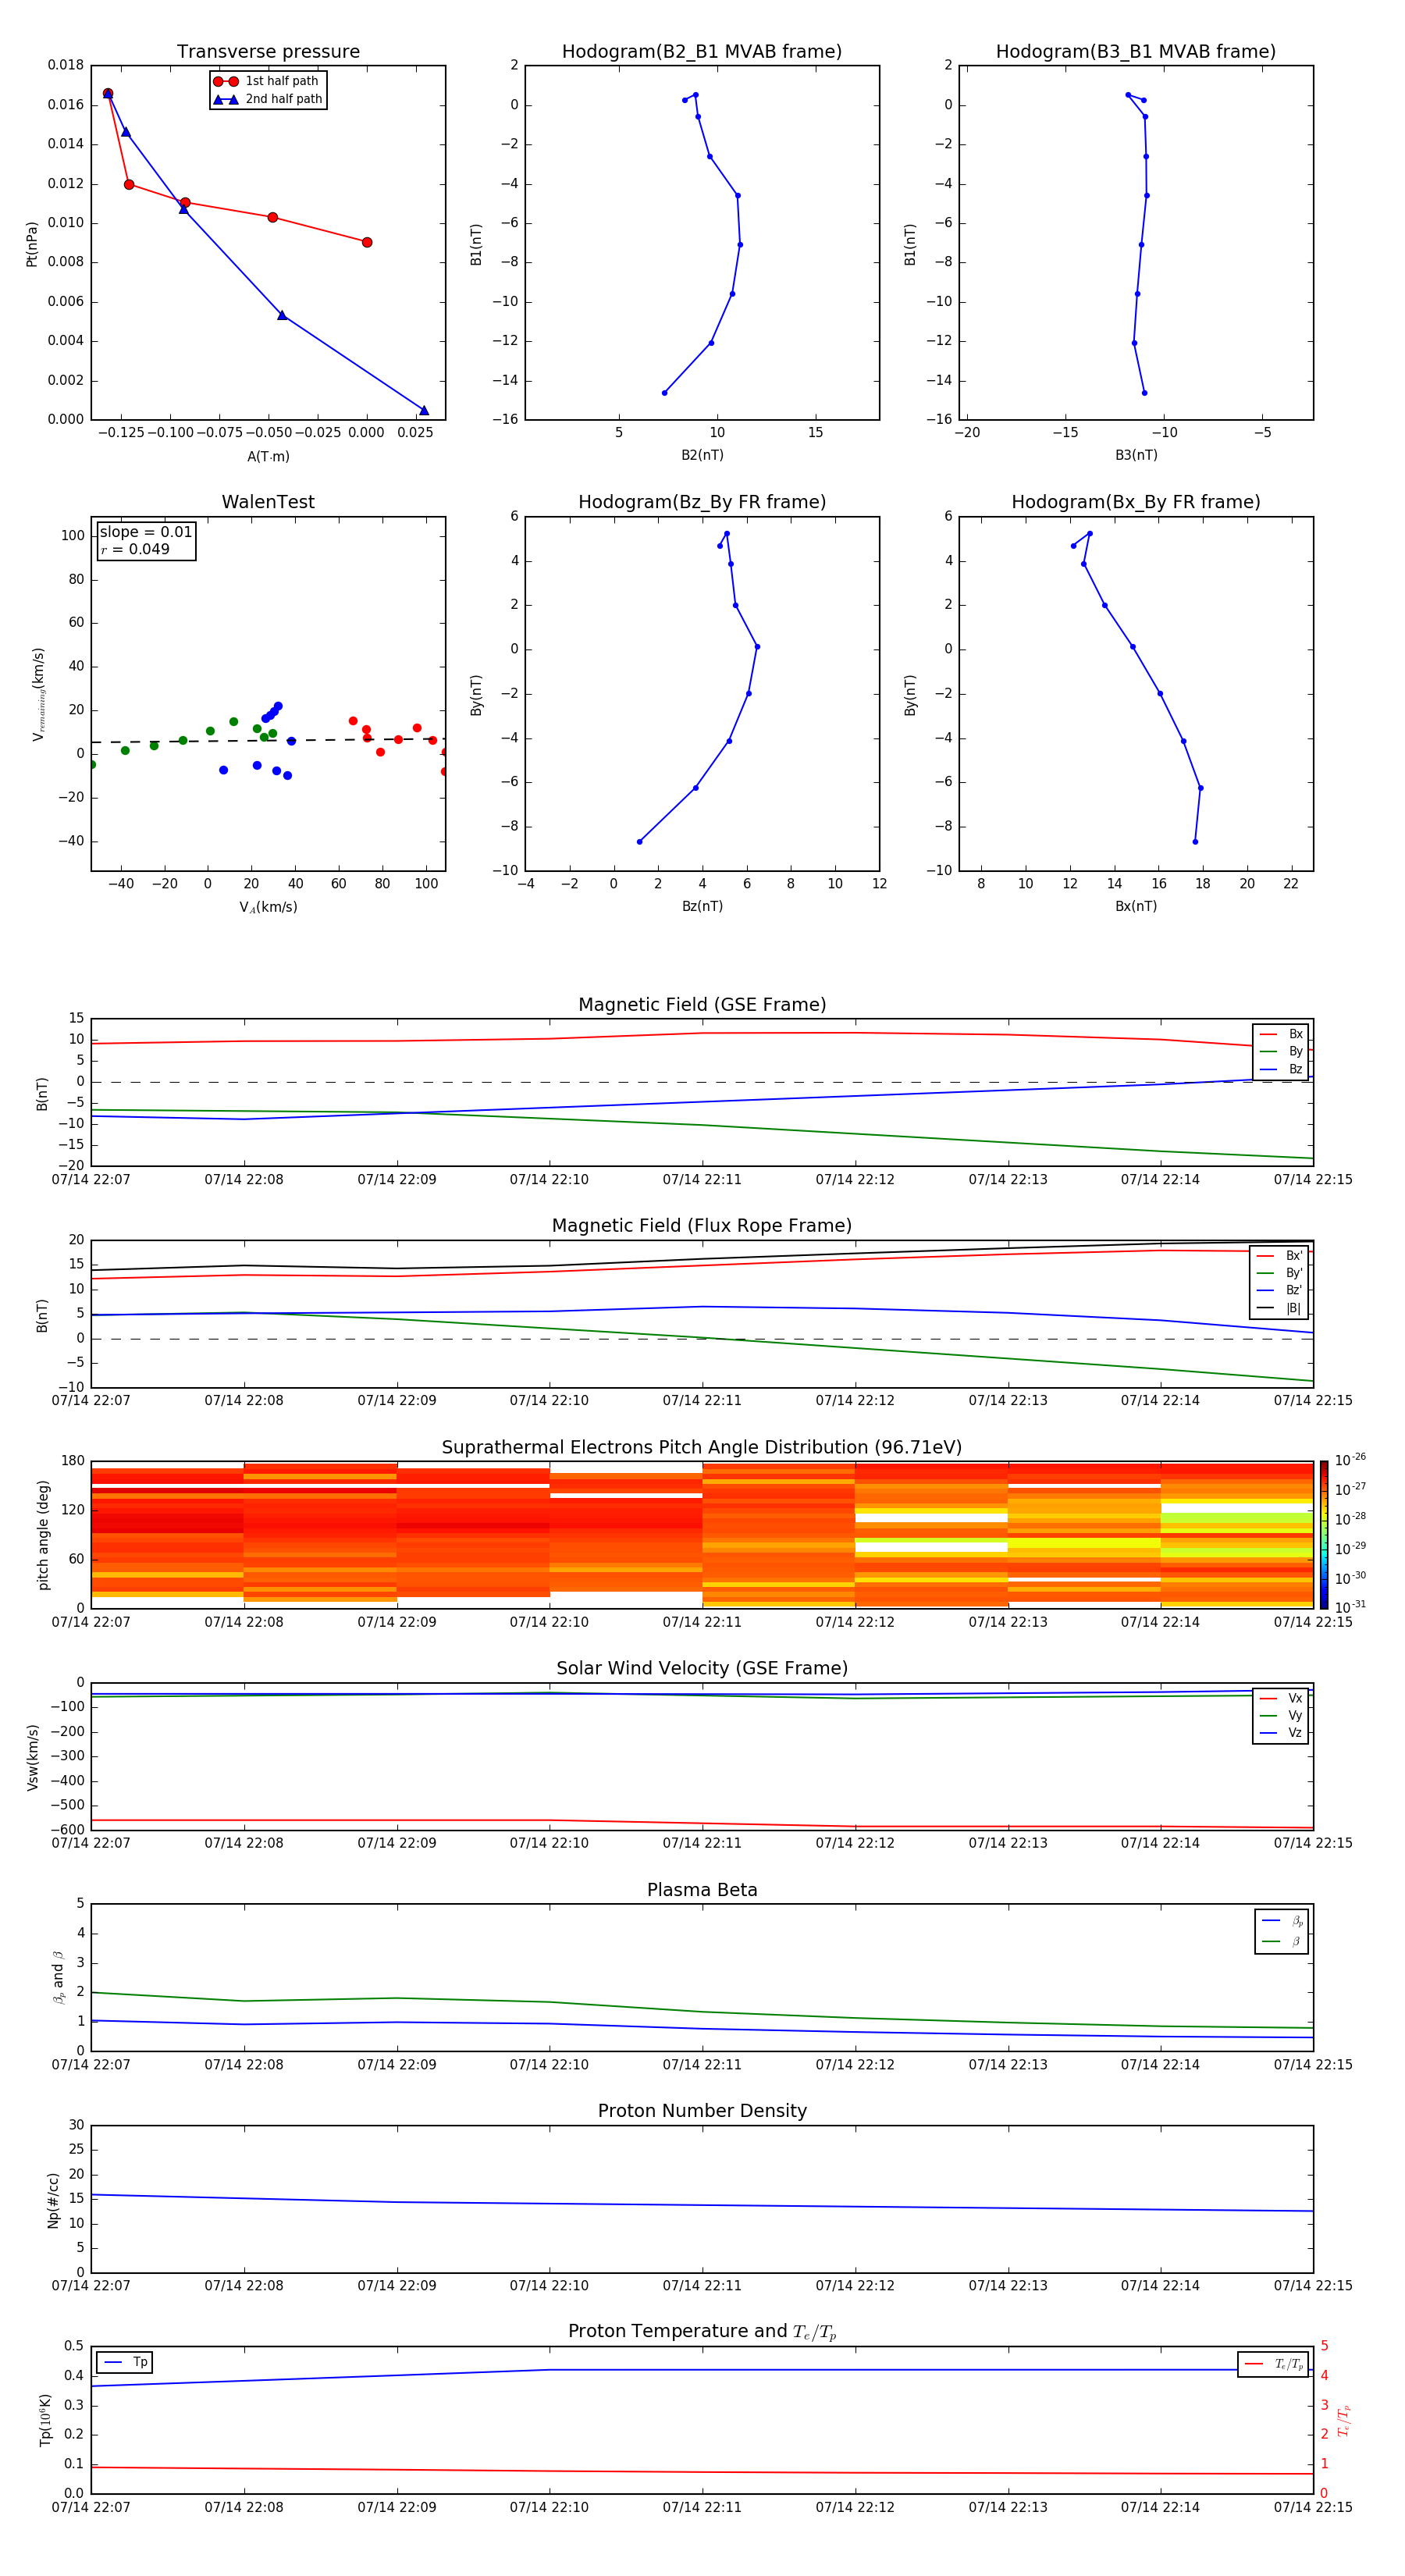This screenshot has height=2576, width=1405.
Task: Click the 'B2(nT)' axis label
Action: coord(702,455)
